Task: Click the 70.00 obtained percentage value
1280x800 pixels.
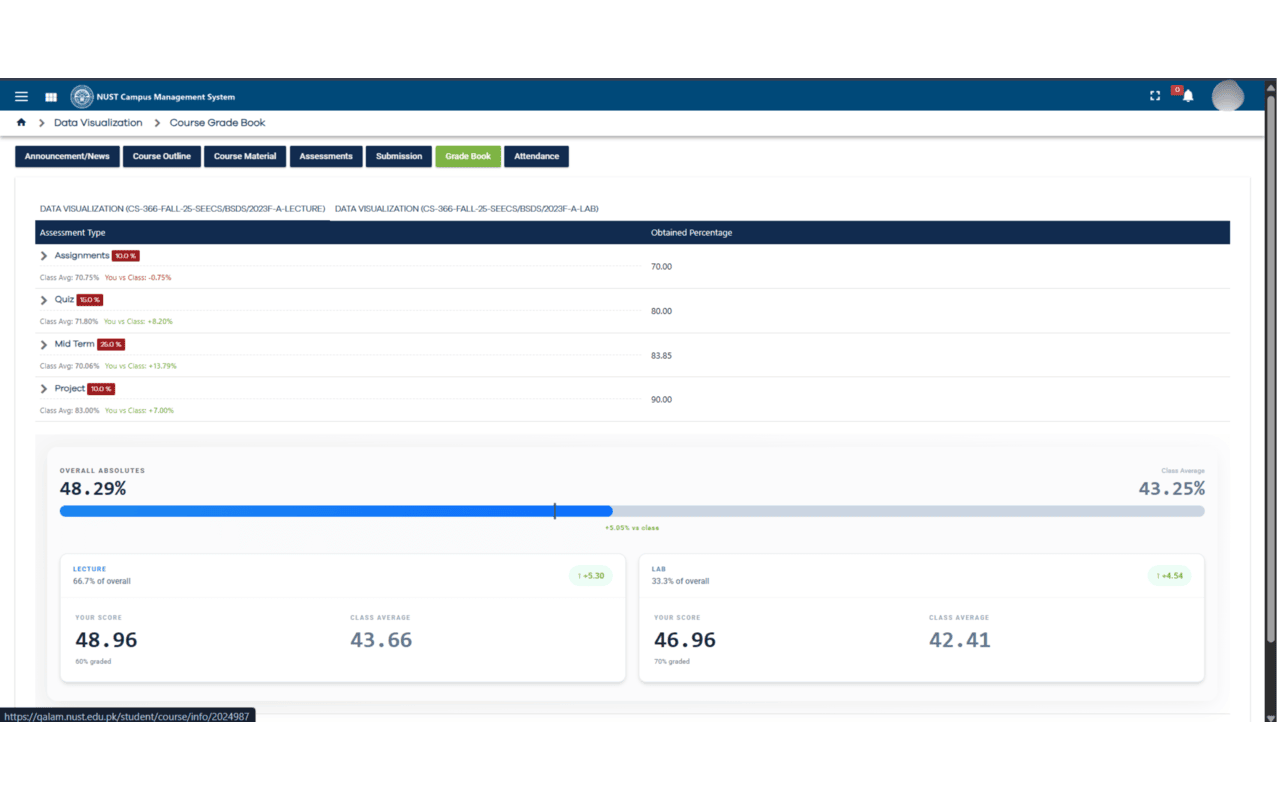Action: (x=661, y=267)
